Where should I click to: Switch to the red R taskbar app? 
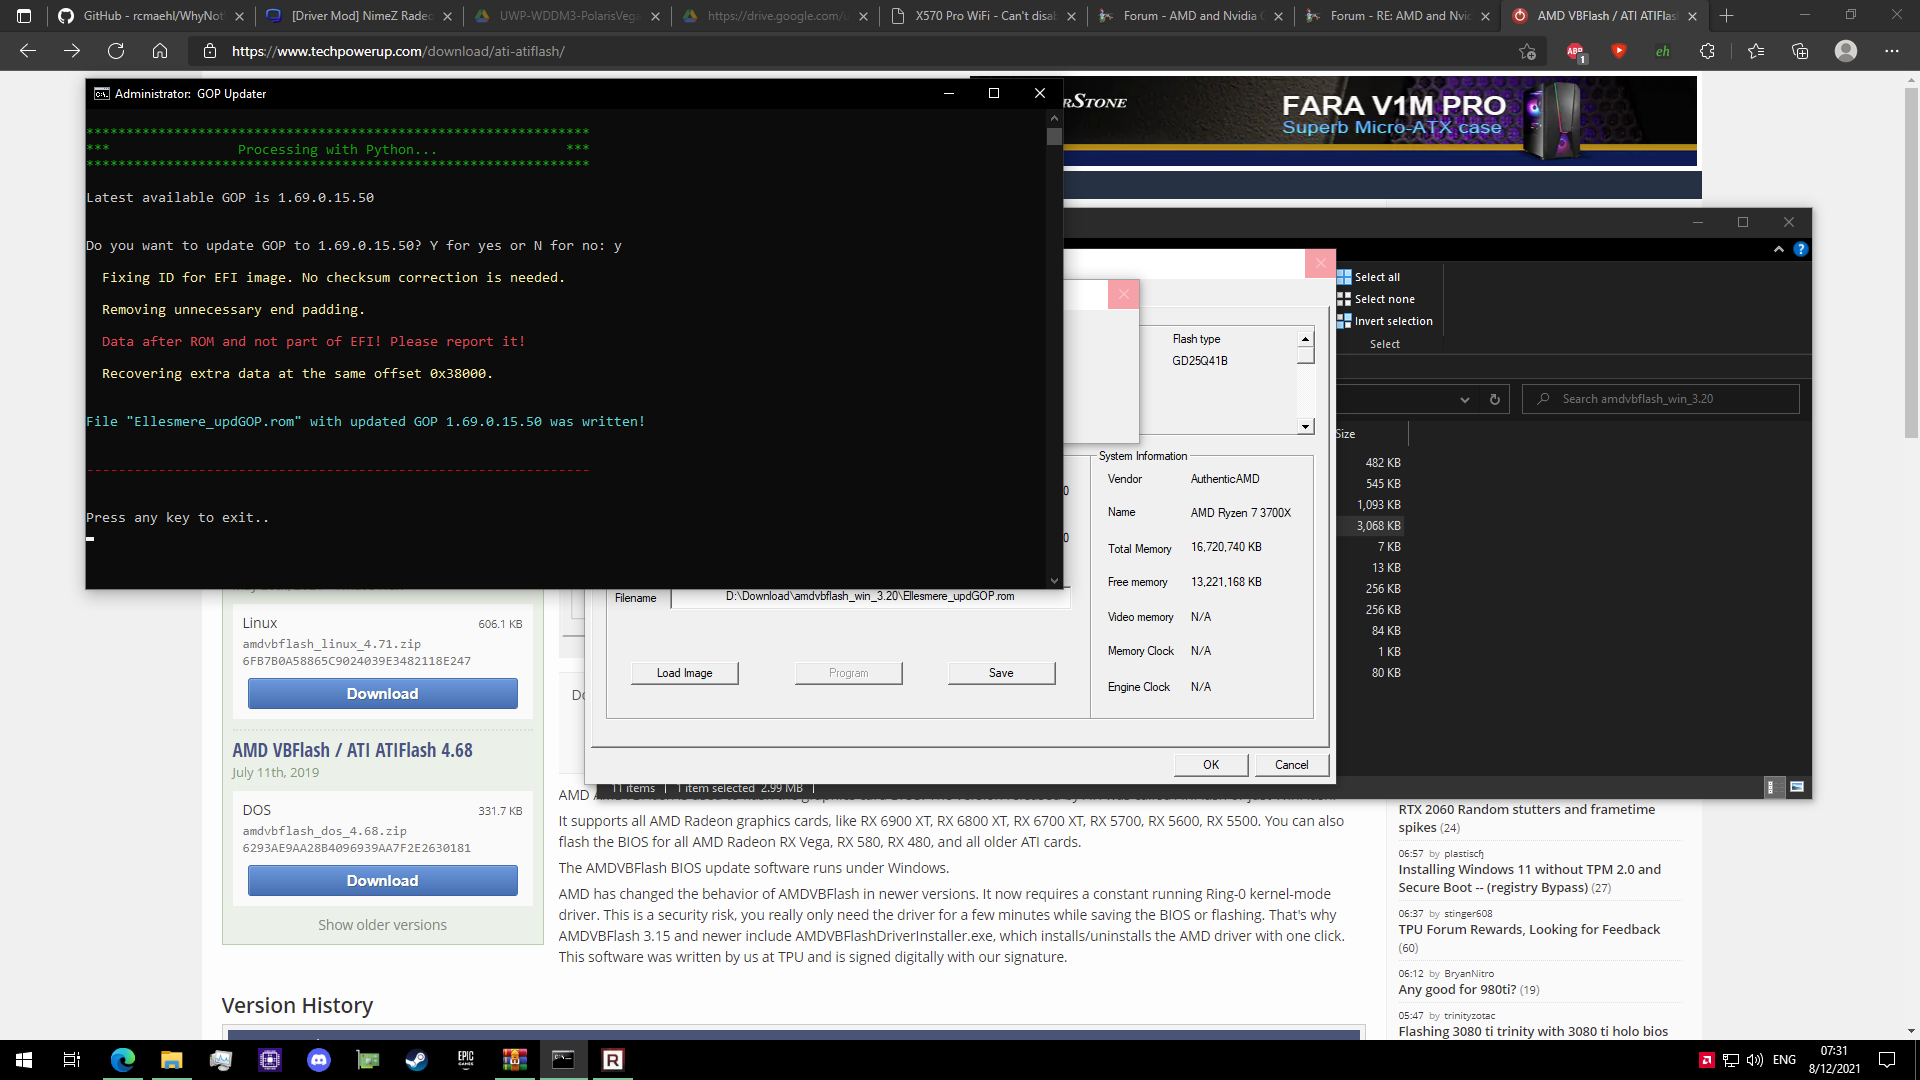613,1060
